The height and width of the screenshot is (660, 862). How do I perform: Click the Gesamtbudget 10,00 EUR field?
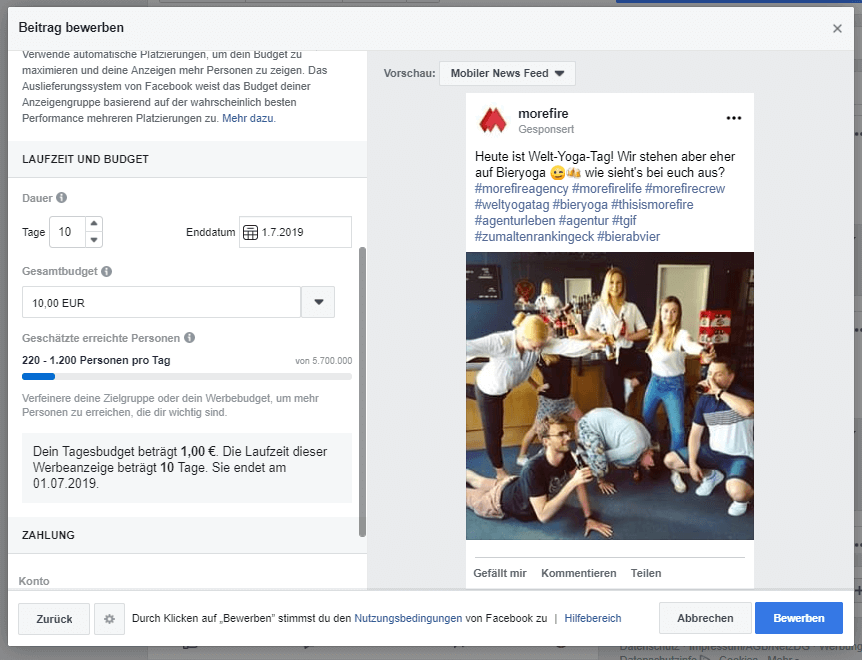point(161,302)
